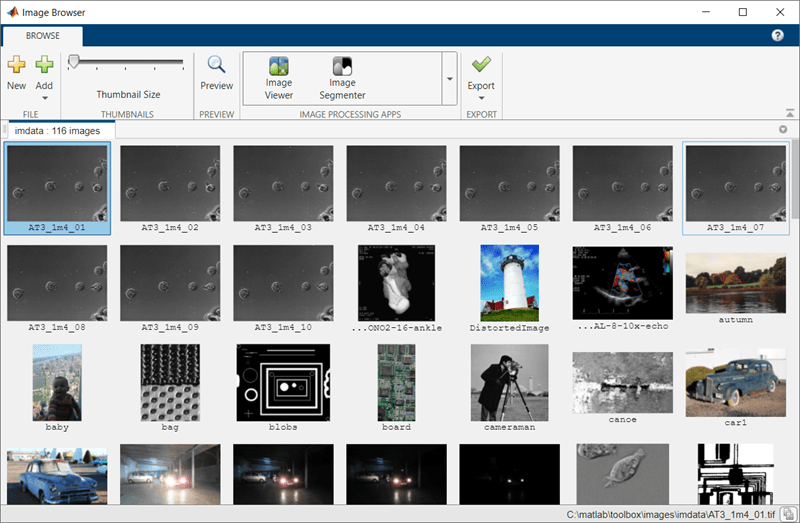Launch the Image Segmenter app
The height and width of the screenshot is (523, 800).
(342, 67)
